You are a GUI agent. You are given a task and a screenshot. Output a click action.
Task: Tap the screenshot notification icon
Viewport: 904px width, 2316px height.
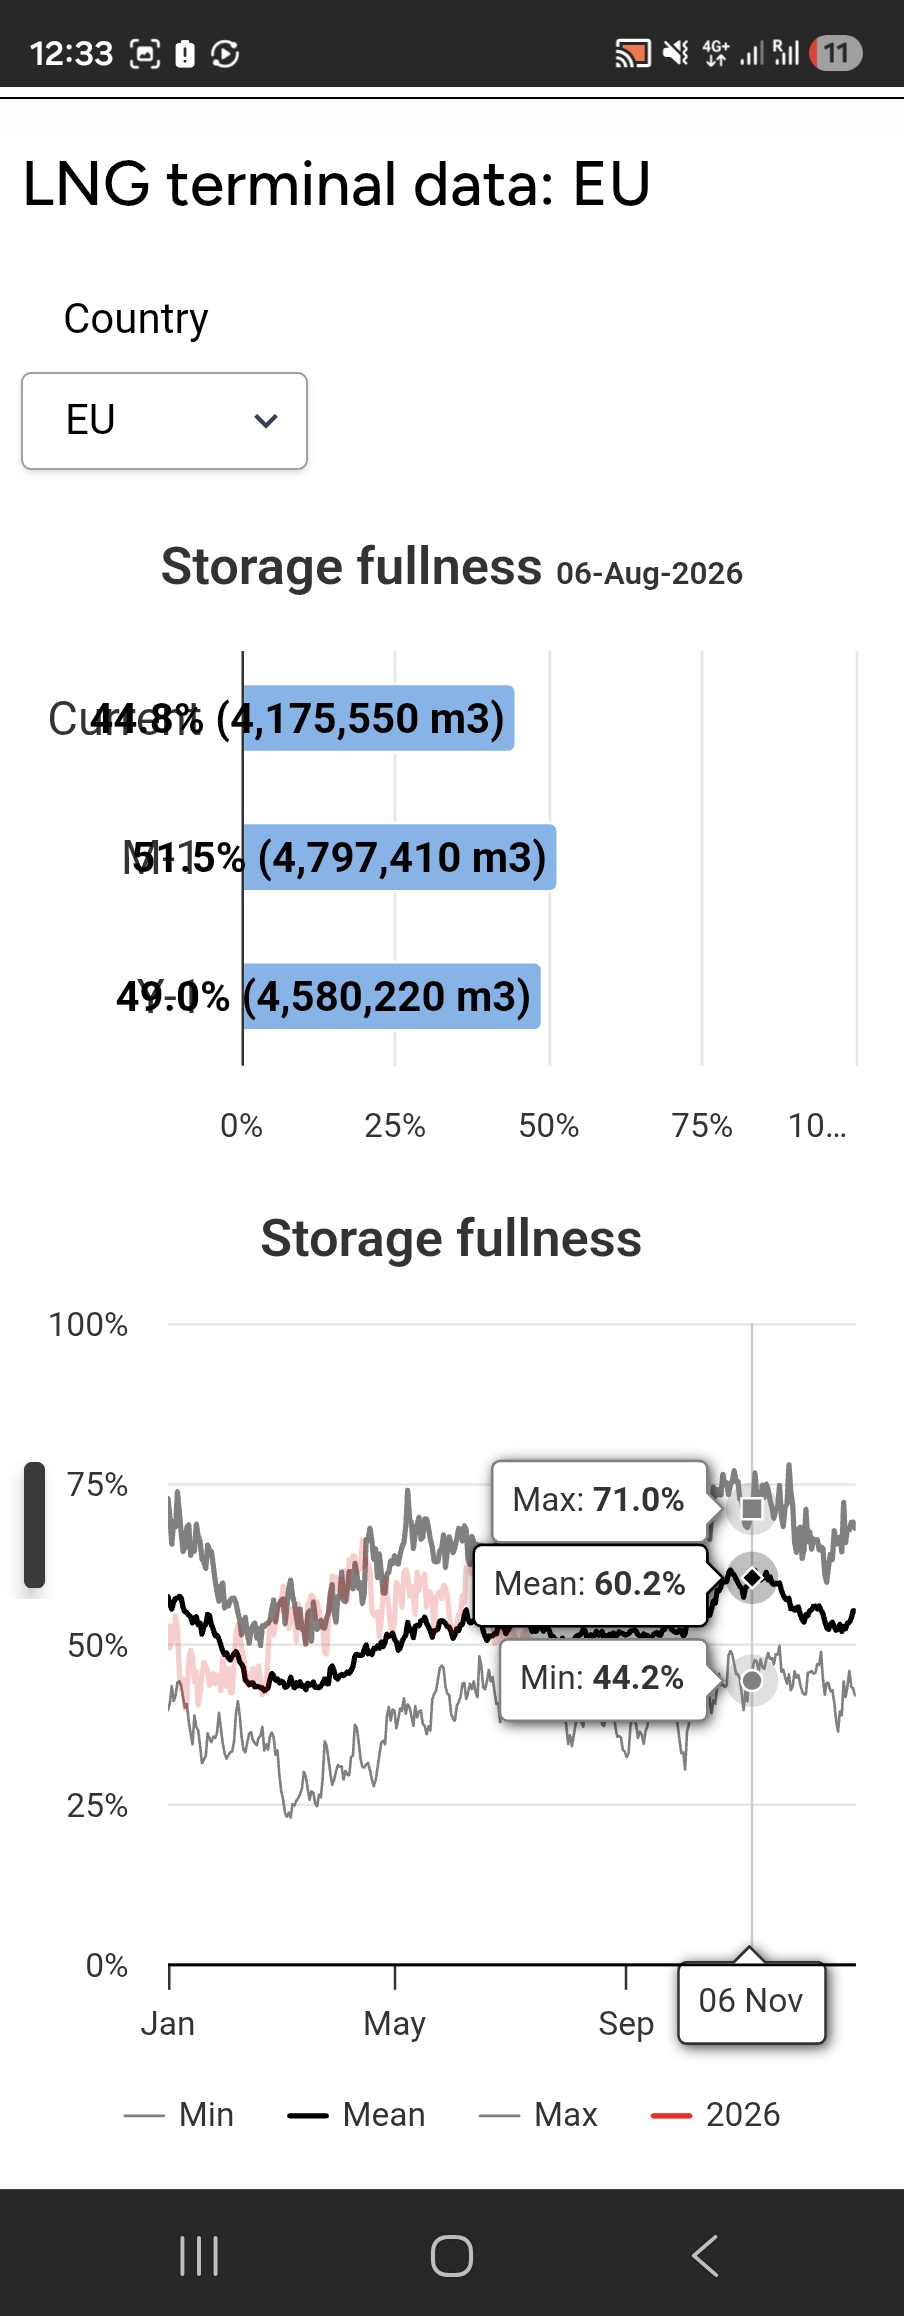click(145, 54)
